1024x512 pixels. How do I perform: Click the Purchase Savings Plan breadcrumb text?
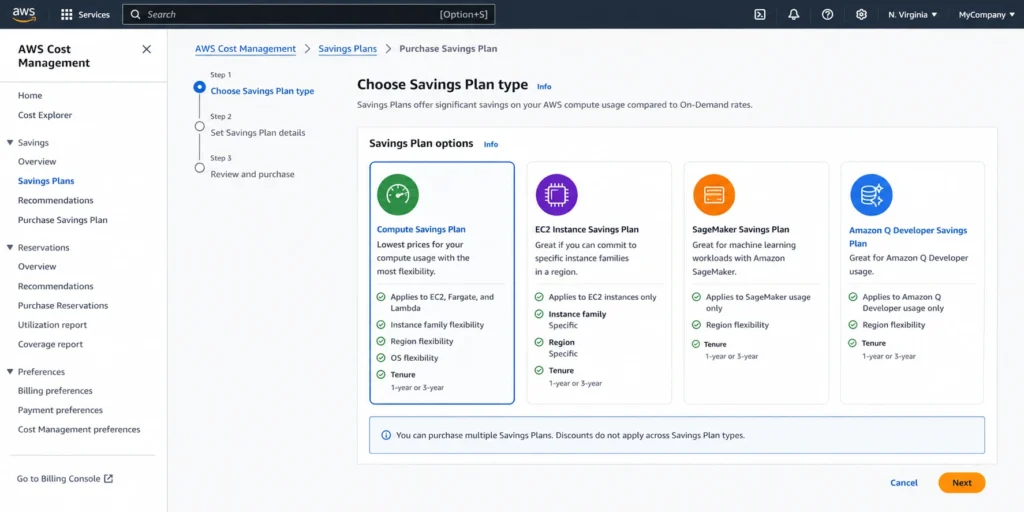point(448,48)
